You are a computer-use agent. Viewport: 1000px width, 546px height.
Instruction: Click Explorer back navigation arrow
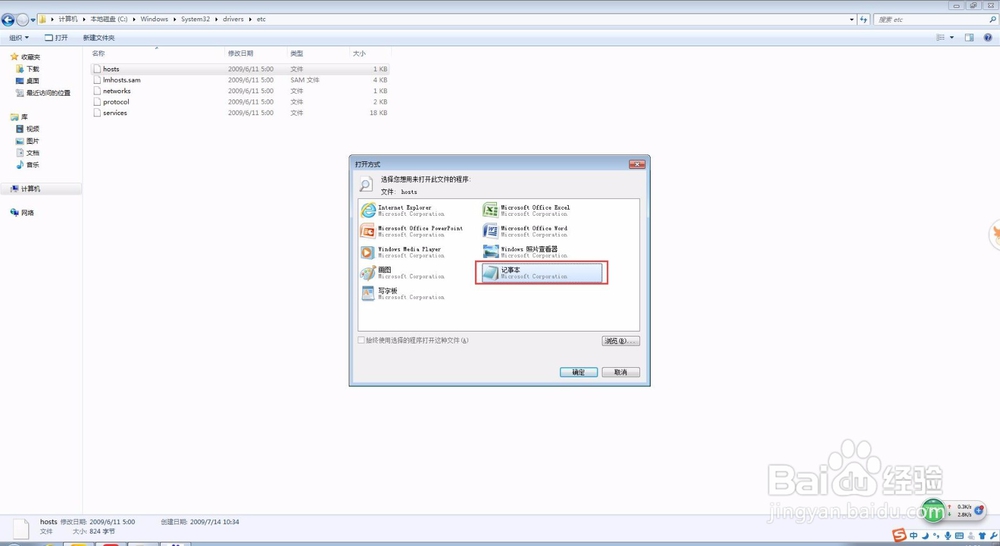point(8,20)
